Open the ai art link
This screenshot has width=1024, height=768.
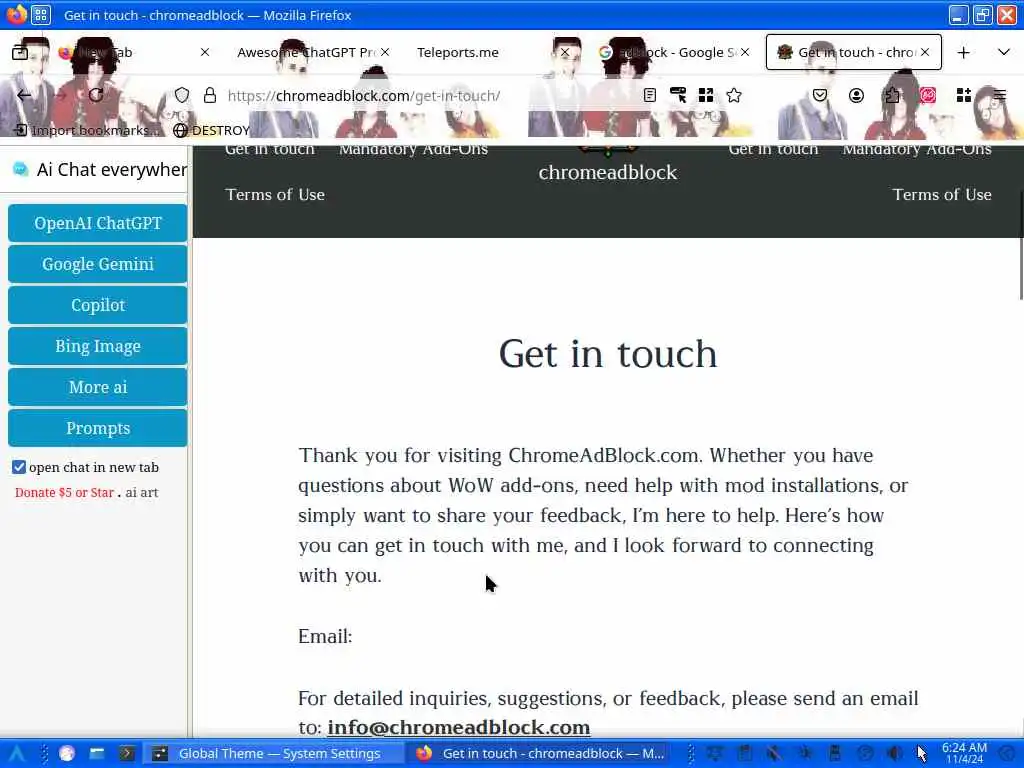coord(142,492)
